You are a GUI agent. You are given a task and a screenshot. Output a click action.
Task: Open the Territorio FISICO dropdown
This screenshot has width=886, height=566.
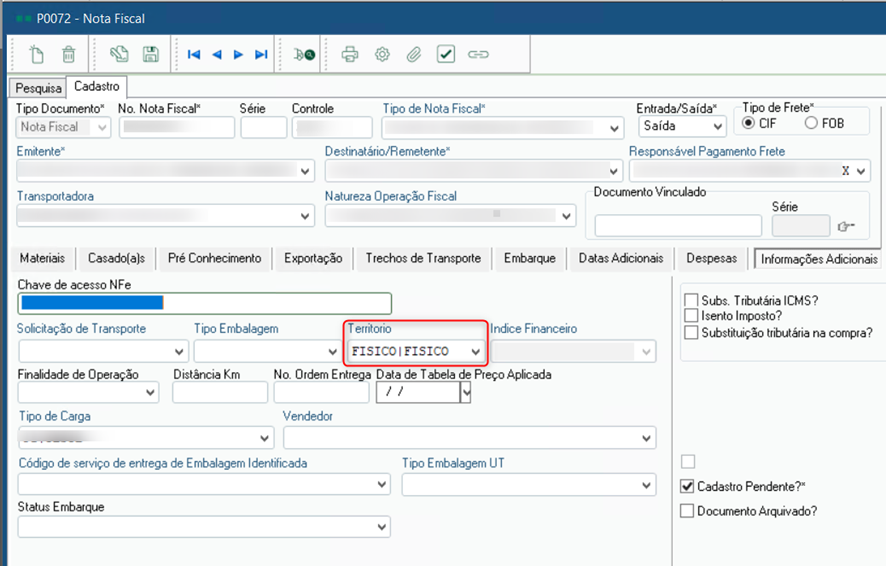[475, 351]
